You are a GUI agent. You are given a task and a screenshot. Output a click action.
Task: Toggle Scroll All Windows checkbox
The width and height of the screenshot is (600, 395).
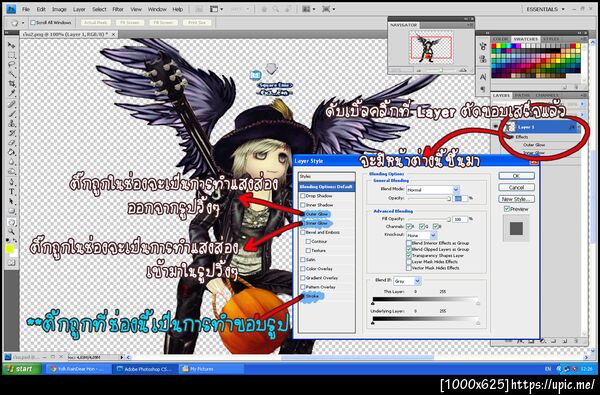point(33,23)
